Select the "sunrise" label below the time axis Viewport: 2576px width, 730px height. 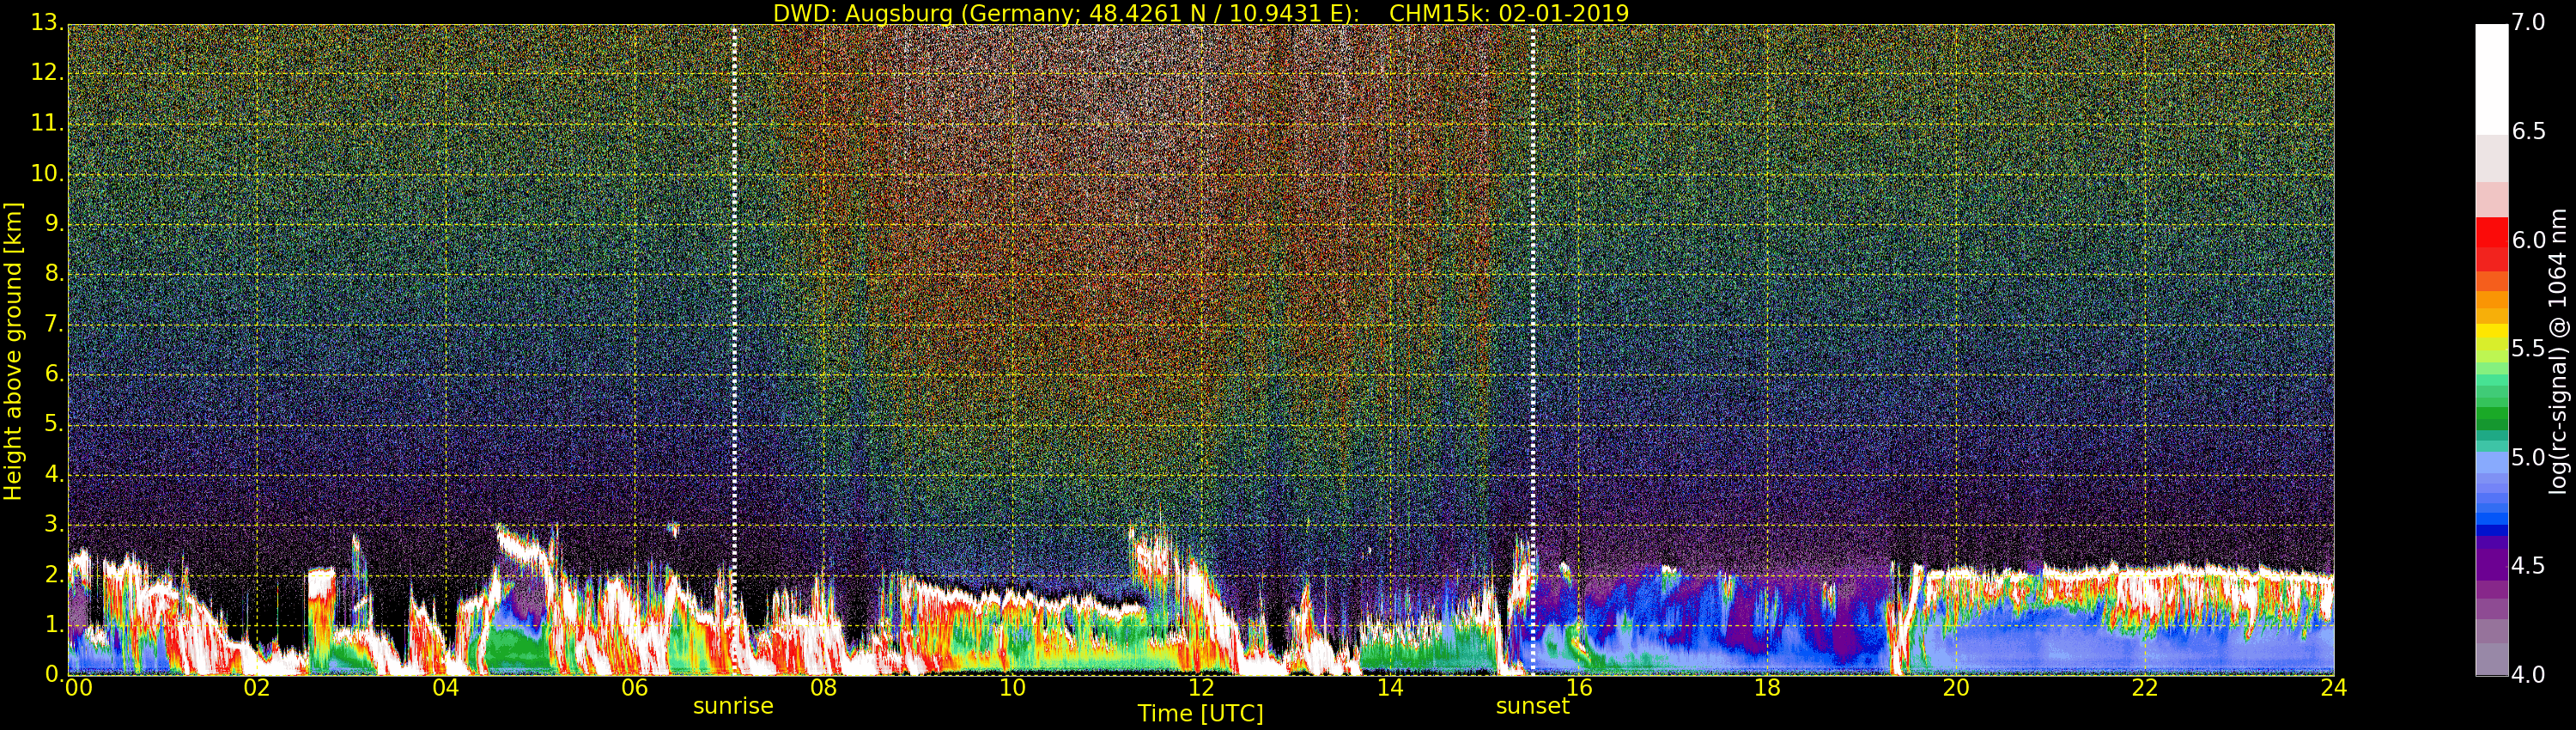(x=733, y=706)
